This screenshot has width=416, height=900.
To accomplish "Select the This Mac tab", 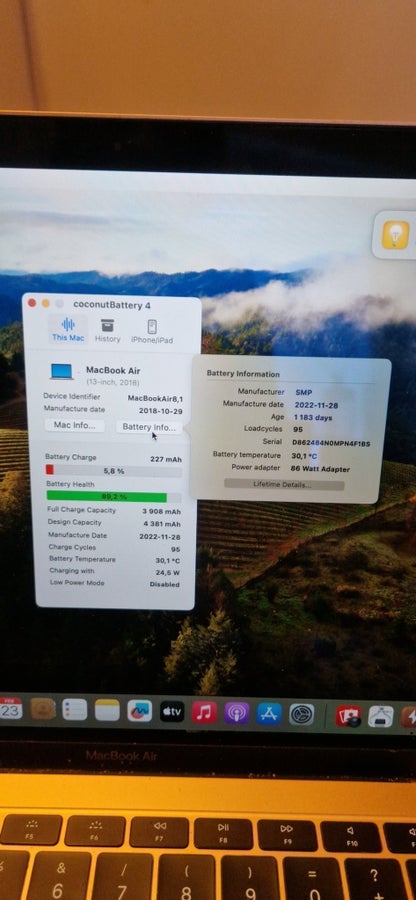I will click(68, 329).
